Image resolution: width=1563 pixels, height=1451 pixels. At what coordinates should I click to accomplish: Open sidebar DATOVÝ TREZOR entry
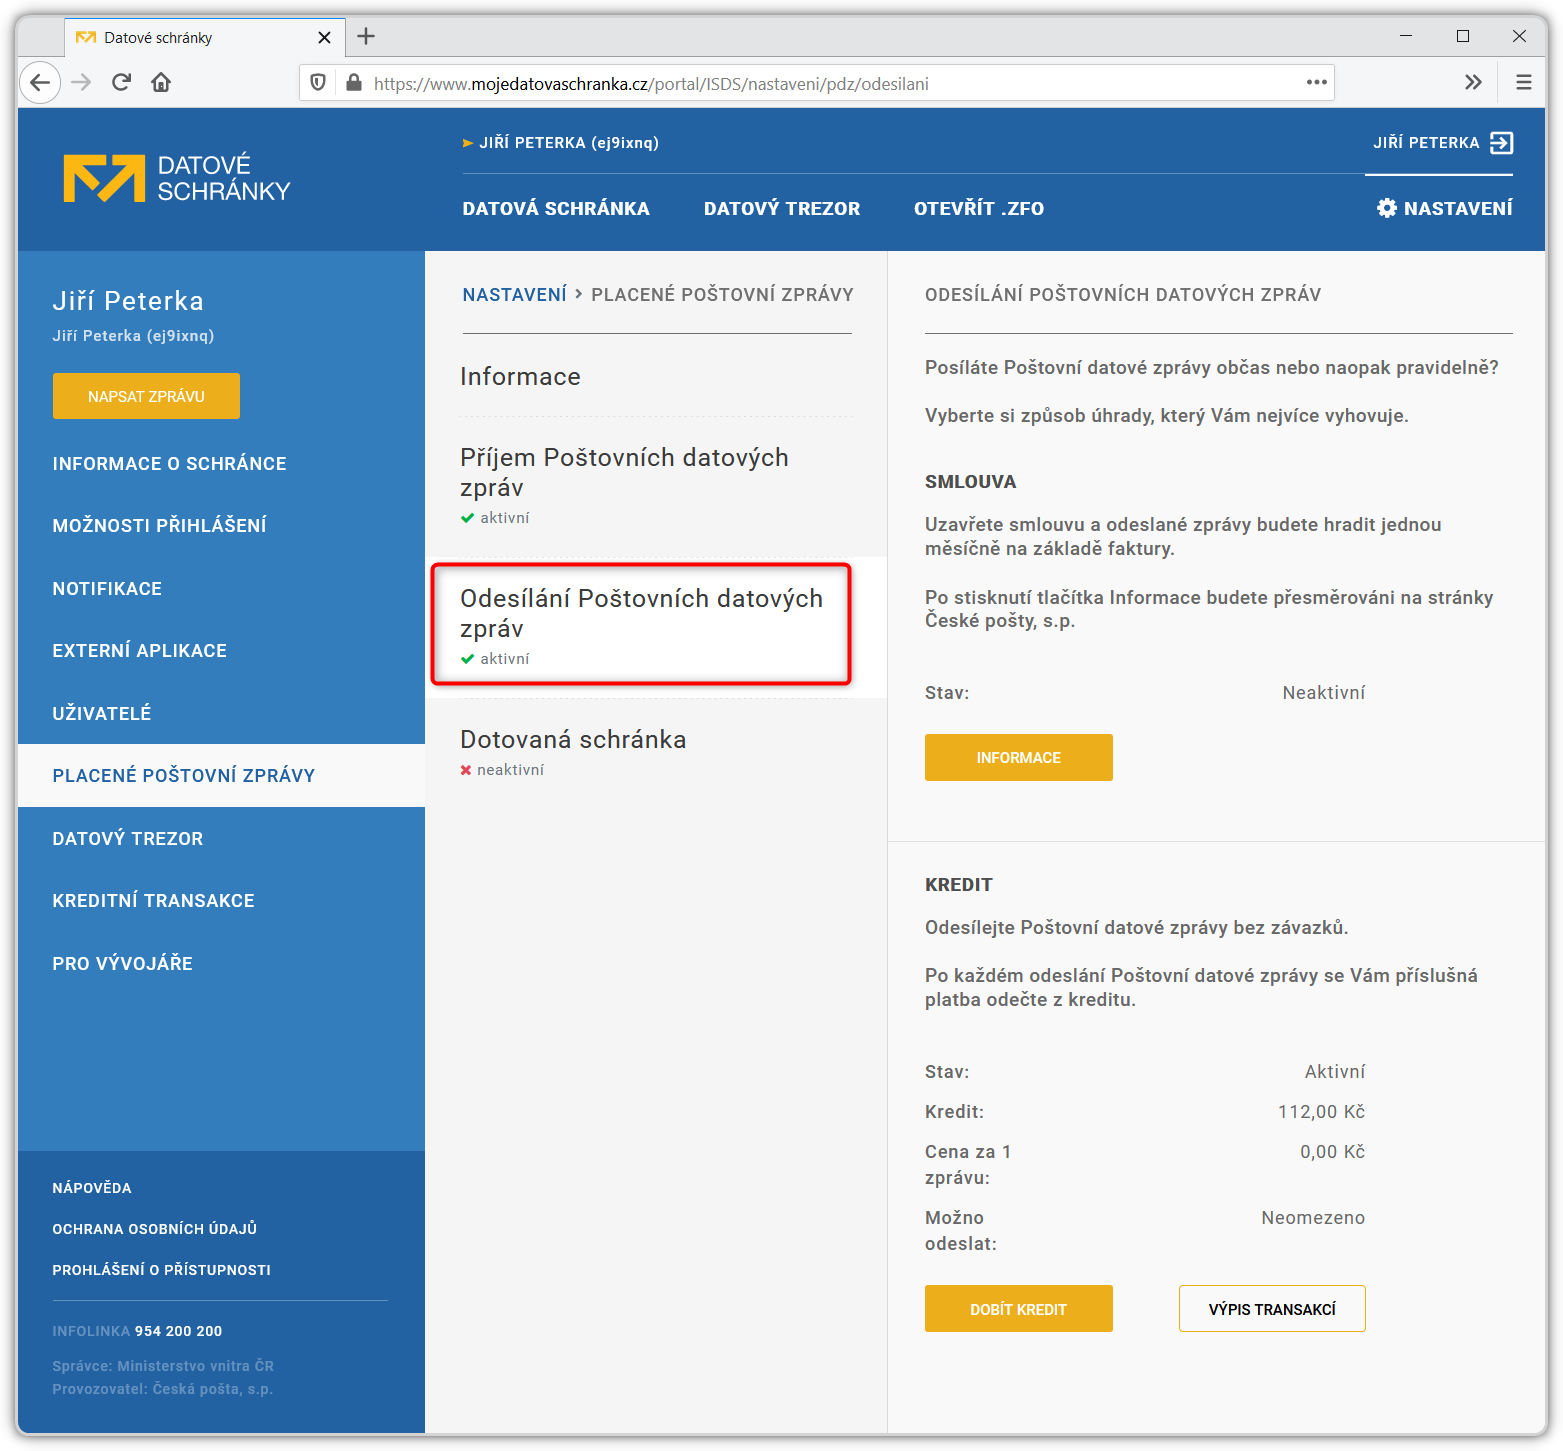127,838
